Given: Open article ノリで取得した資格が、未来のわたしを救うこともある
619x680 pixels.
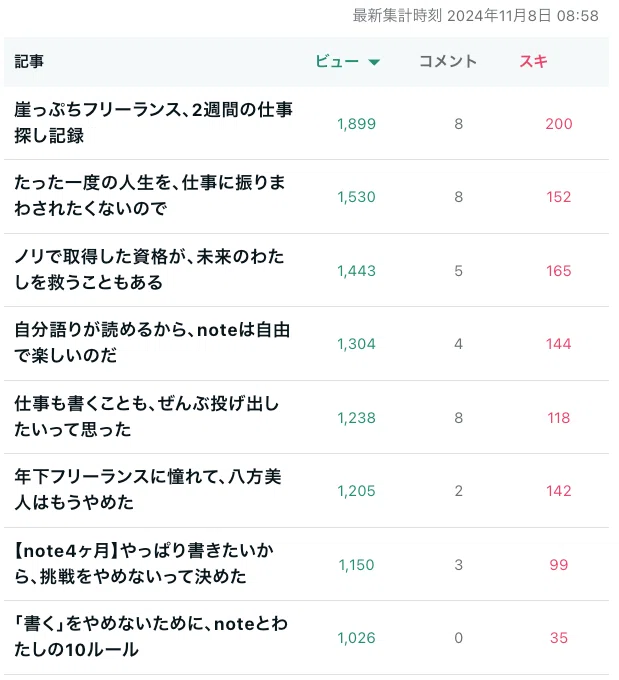Looking at the screenshot, I should pos(151,271).
